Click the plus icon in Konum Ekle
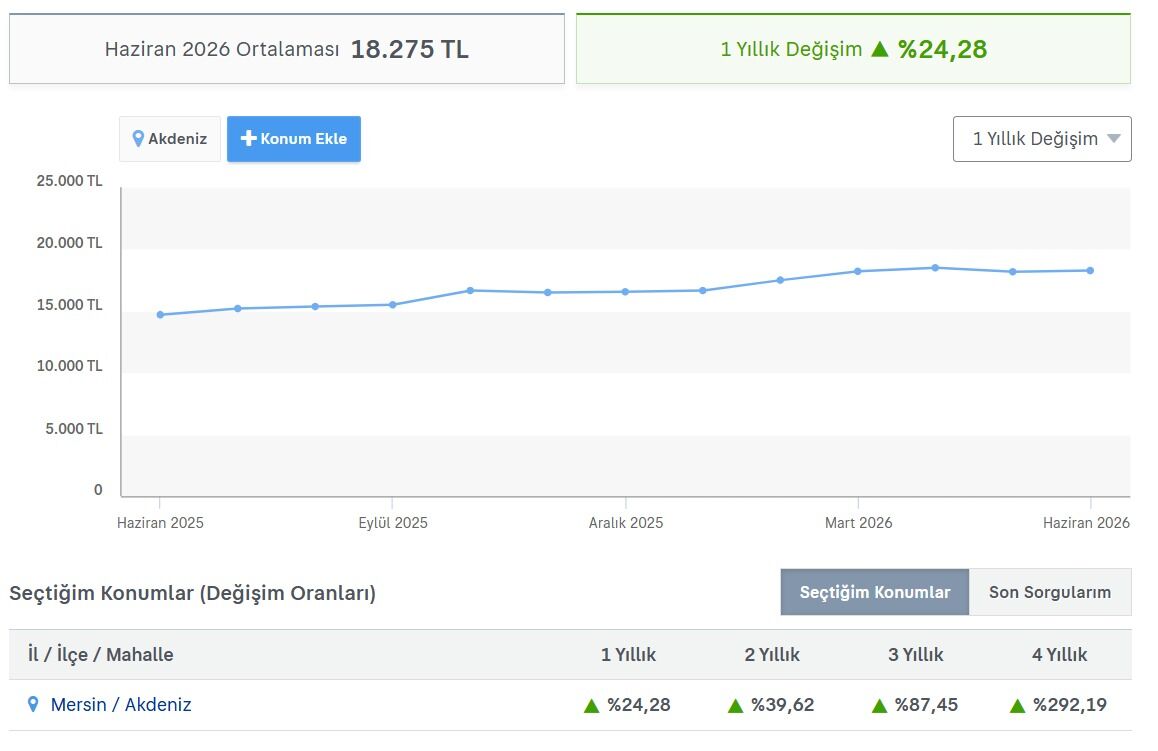The image size is (1158, 751). click(x=249, y=138)
